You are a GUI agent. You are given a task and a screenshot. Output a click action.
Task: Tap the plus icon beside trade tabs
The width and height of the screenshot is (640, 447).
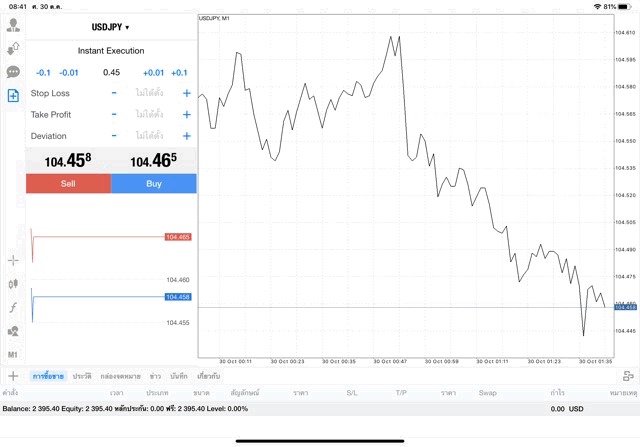click(x=13, y=376)
